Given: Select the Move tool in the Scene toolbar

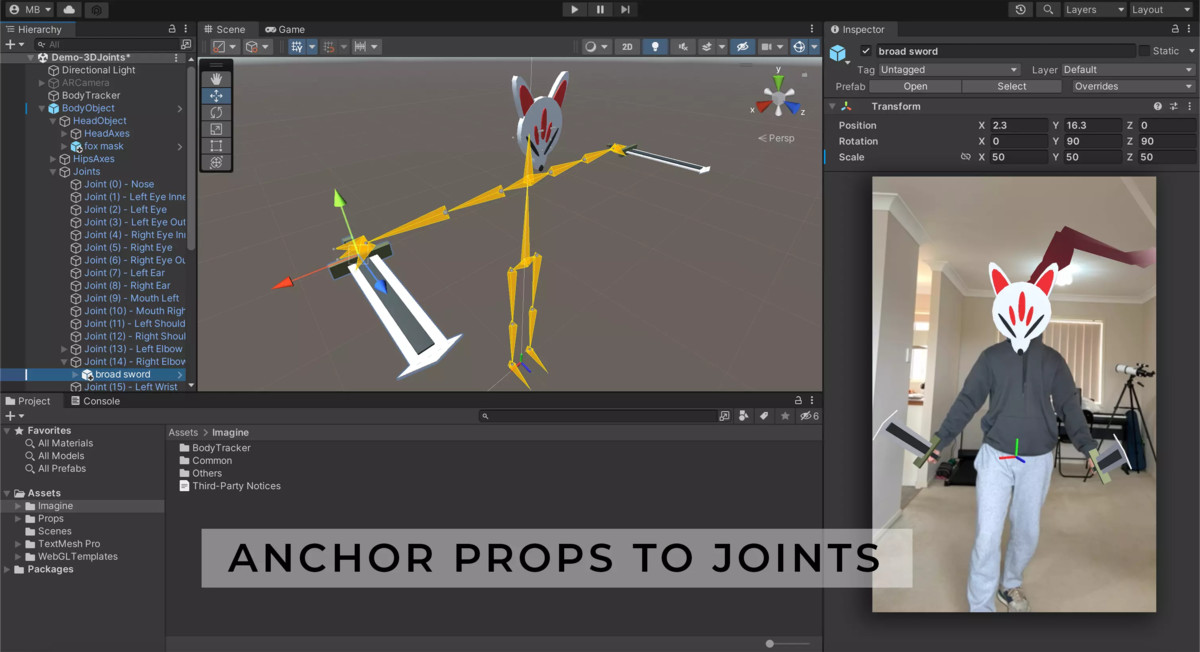Looking at the screenshot, I should pos(216,95).
